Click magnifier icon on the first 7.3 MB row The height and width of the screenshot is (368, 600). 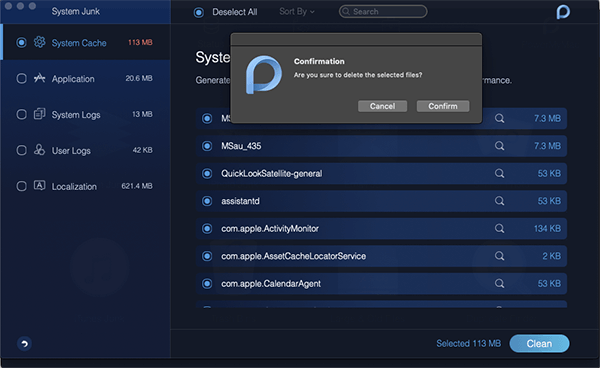499,118
